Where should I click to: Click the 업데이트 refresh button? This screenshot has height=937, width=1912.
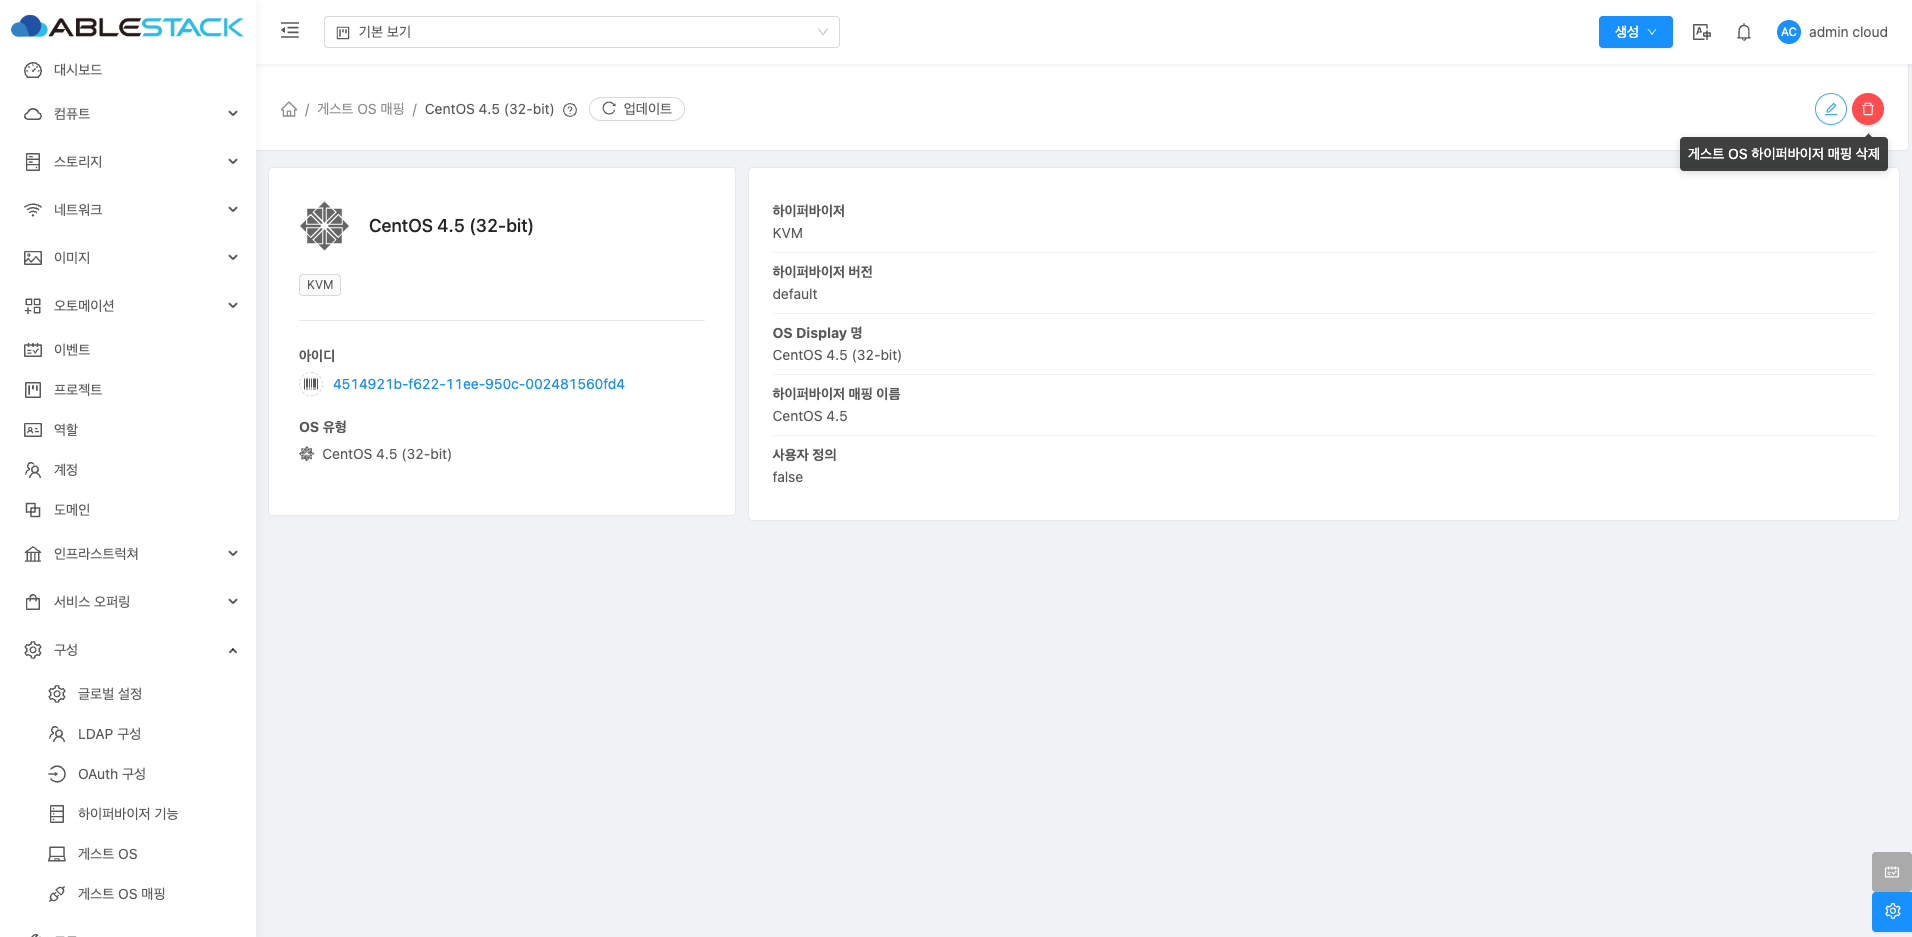pyautogui.click(x=637, y=109)
